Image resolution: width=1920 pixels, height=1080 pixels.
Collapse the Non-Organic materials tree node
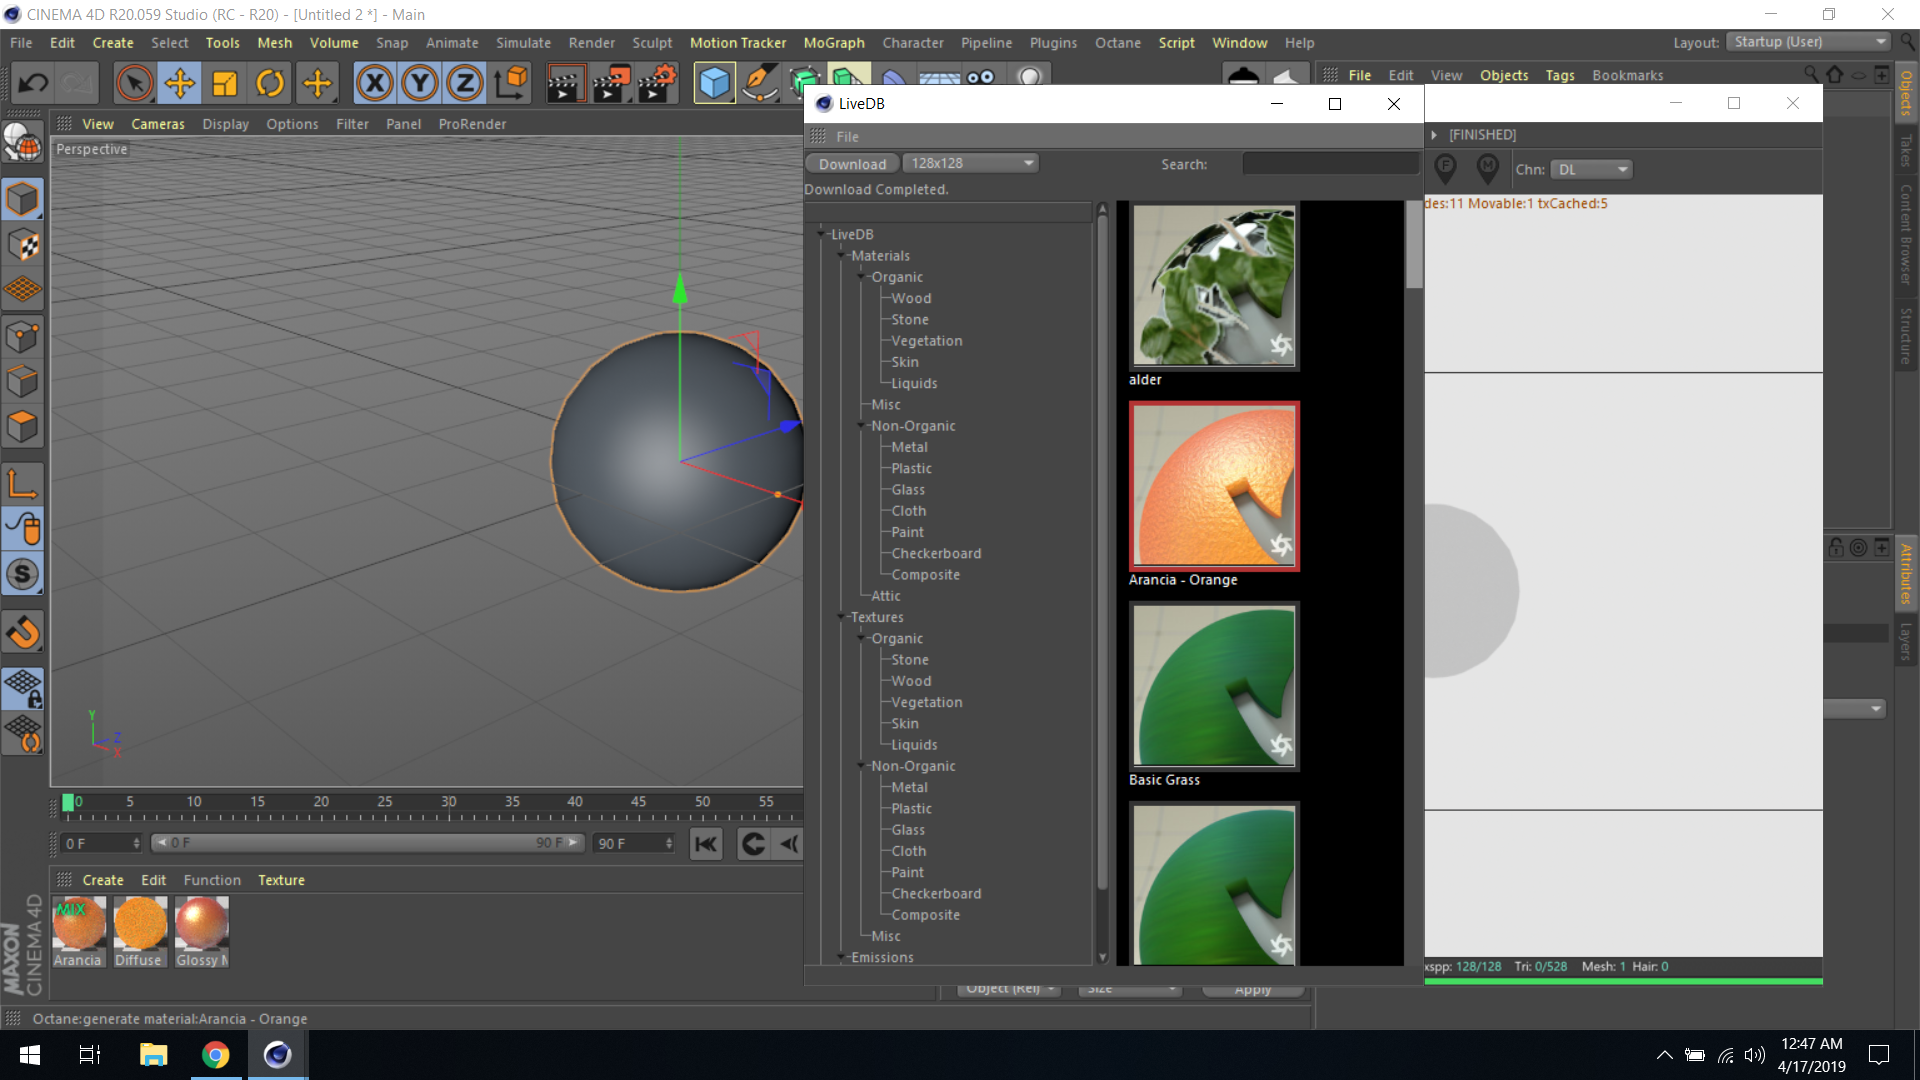point(861,426)
